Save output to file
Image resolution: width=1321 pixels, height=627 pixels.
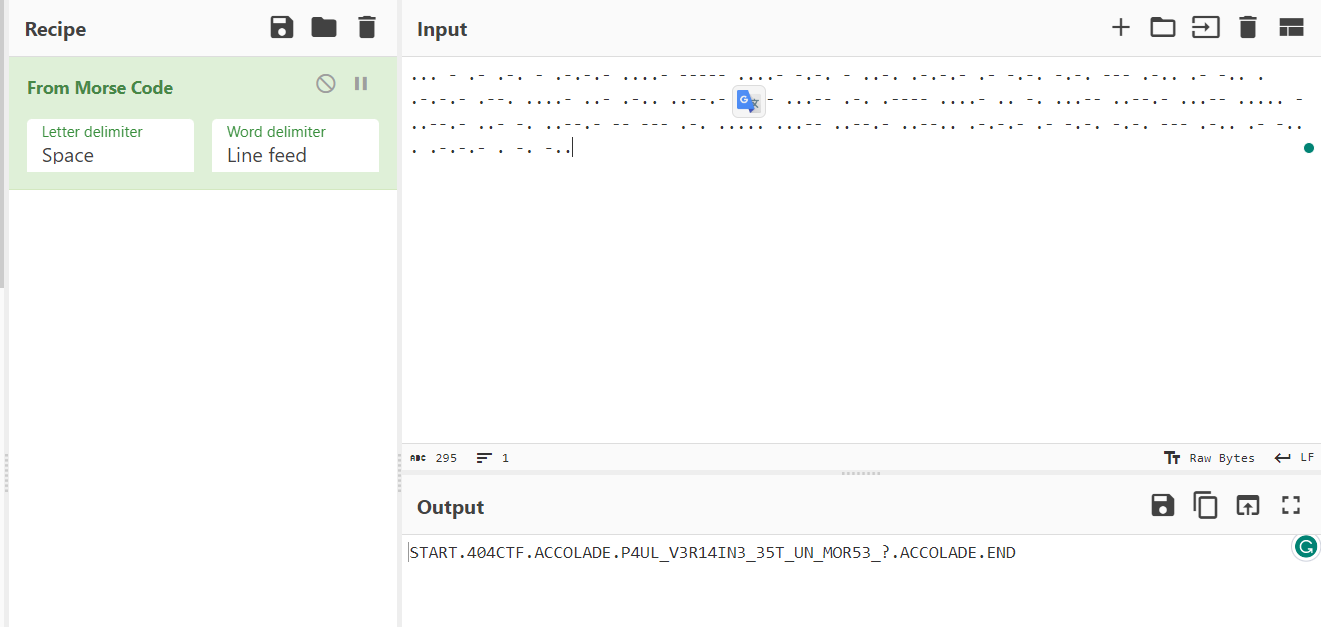point(1162,506)
